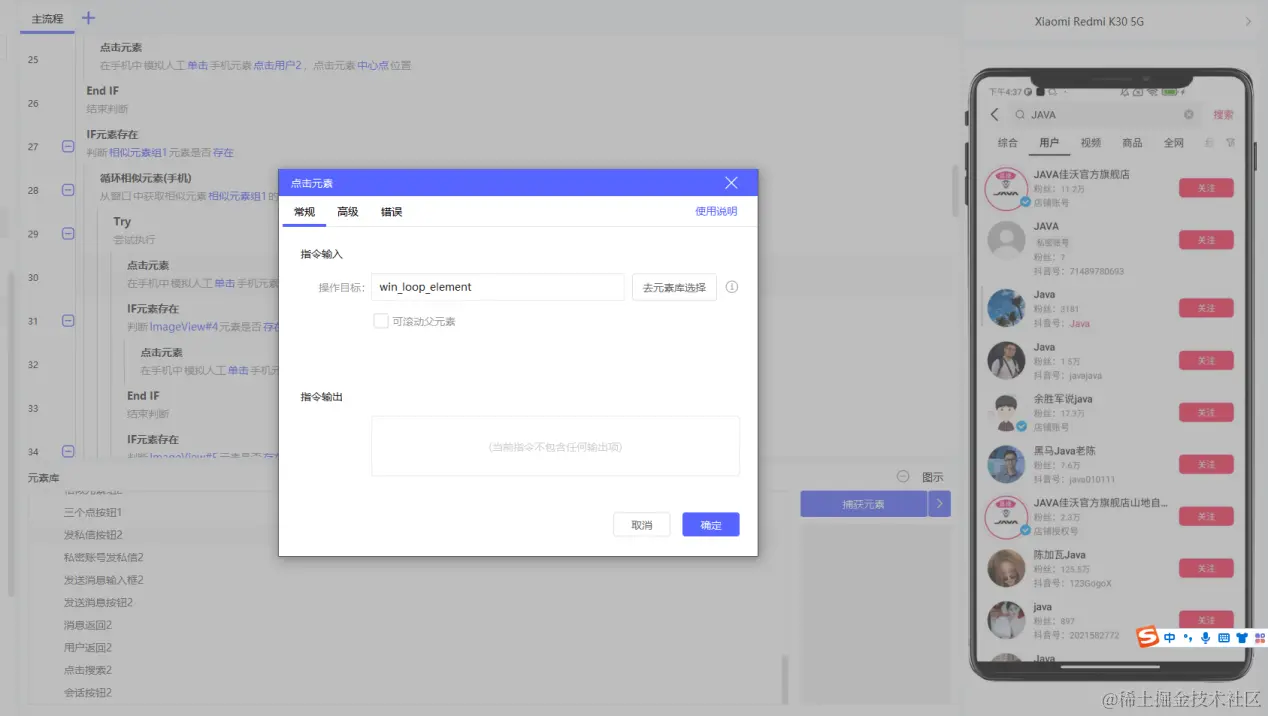Collapse the loop block at line 28
Image resolution: width=1268 pixels, height=716 pixels.
(x=68, y=190)
